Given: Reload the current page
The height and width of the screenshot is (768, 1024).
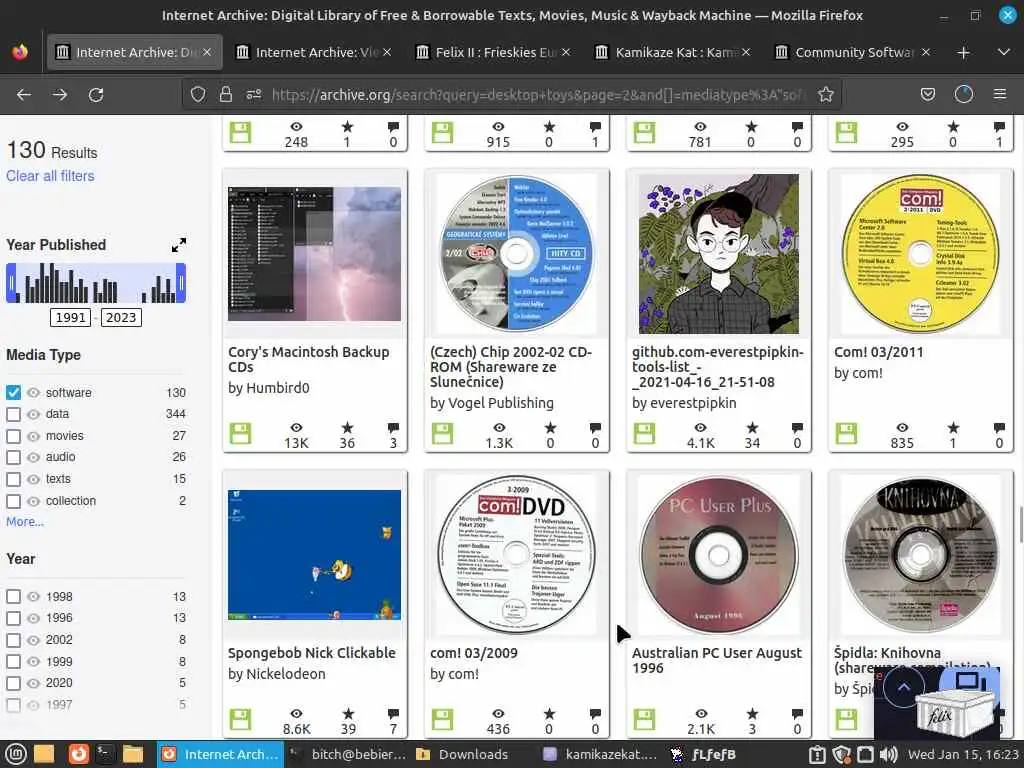Looking at the screenshot, I should (x=96, y=95).
